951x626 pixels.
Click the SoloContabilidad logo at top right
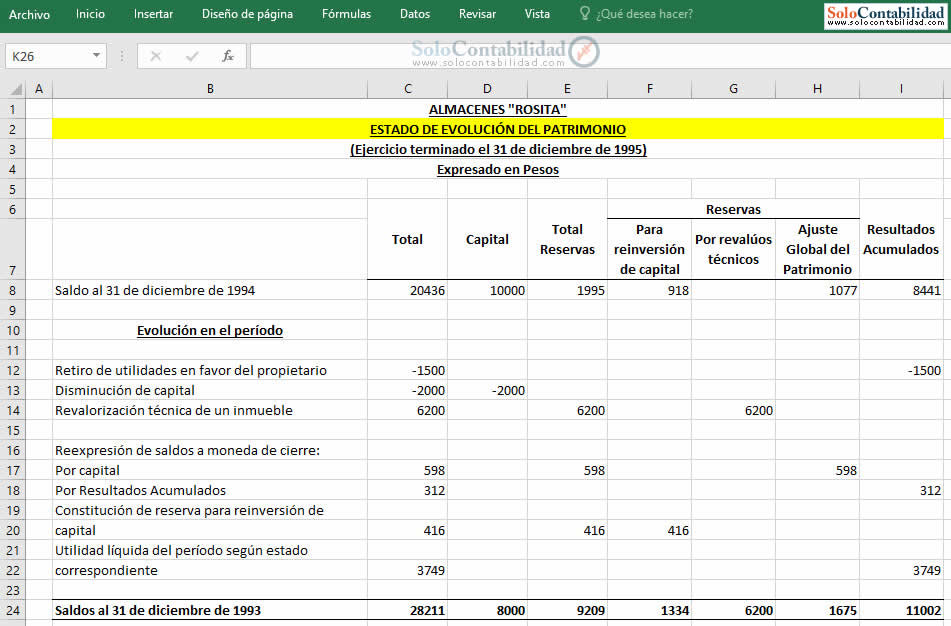coord(886,15)
